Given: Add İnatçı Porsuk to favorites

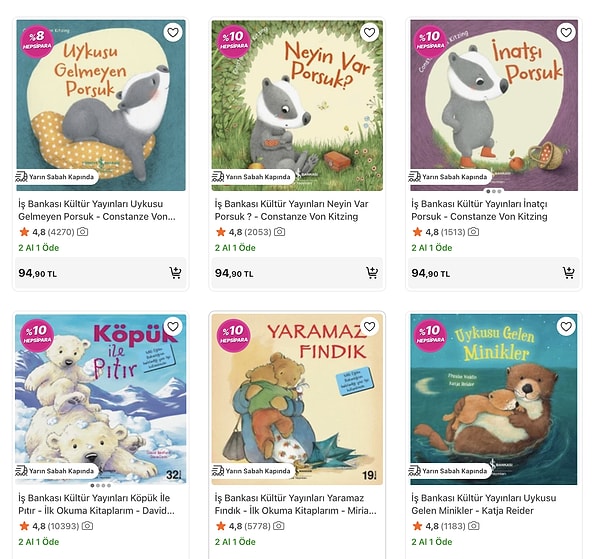Looking at the screenshot, I should [566, 33].
